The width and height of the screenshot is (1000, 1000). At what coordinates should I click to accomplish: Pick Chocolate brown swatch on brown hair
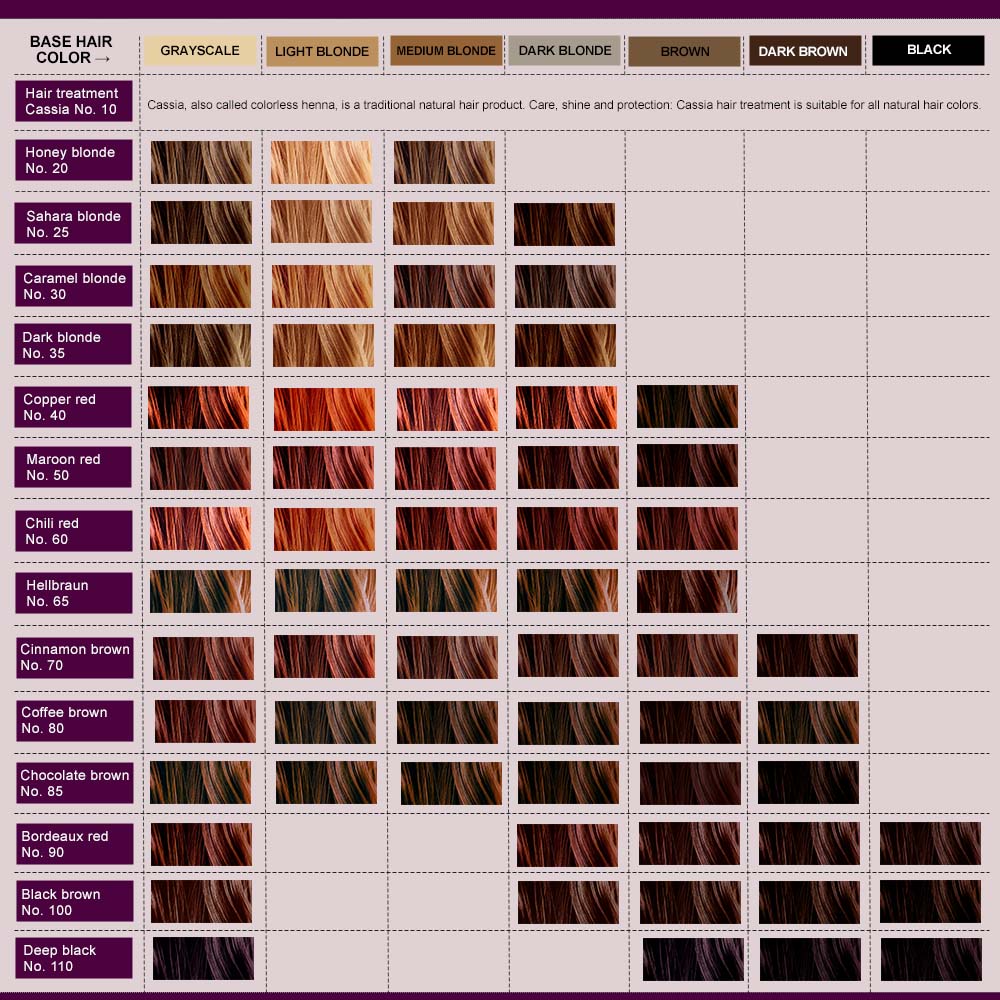click(x=691, y=783)
